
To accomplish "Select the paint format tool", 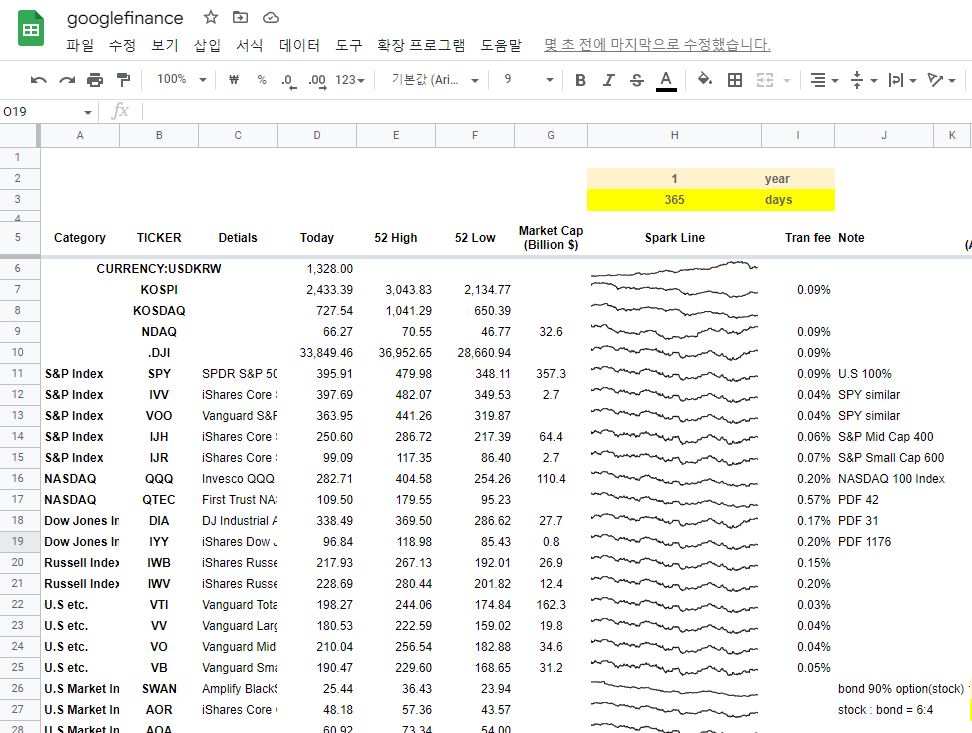I will (x=123, y=80).
